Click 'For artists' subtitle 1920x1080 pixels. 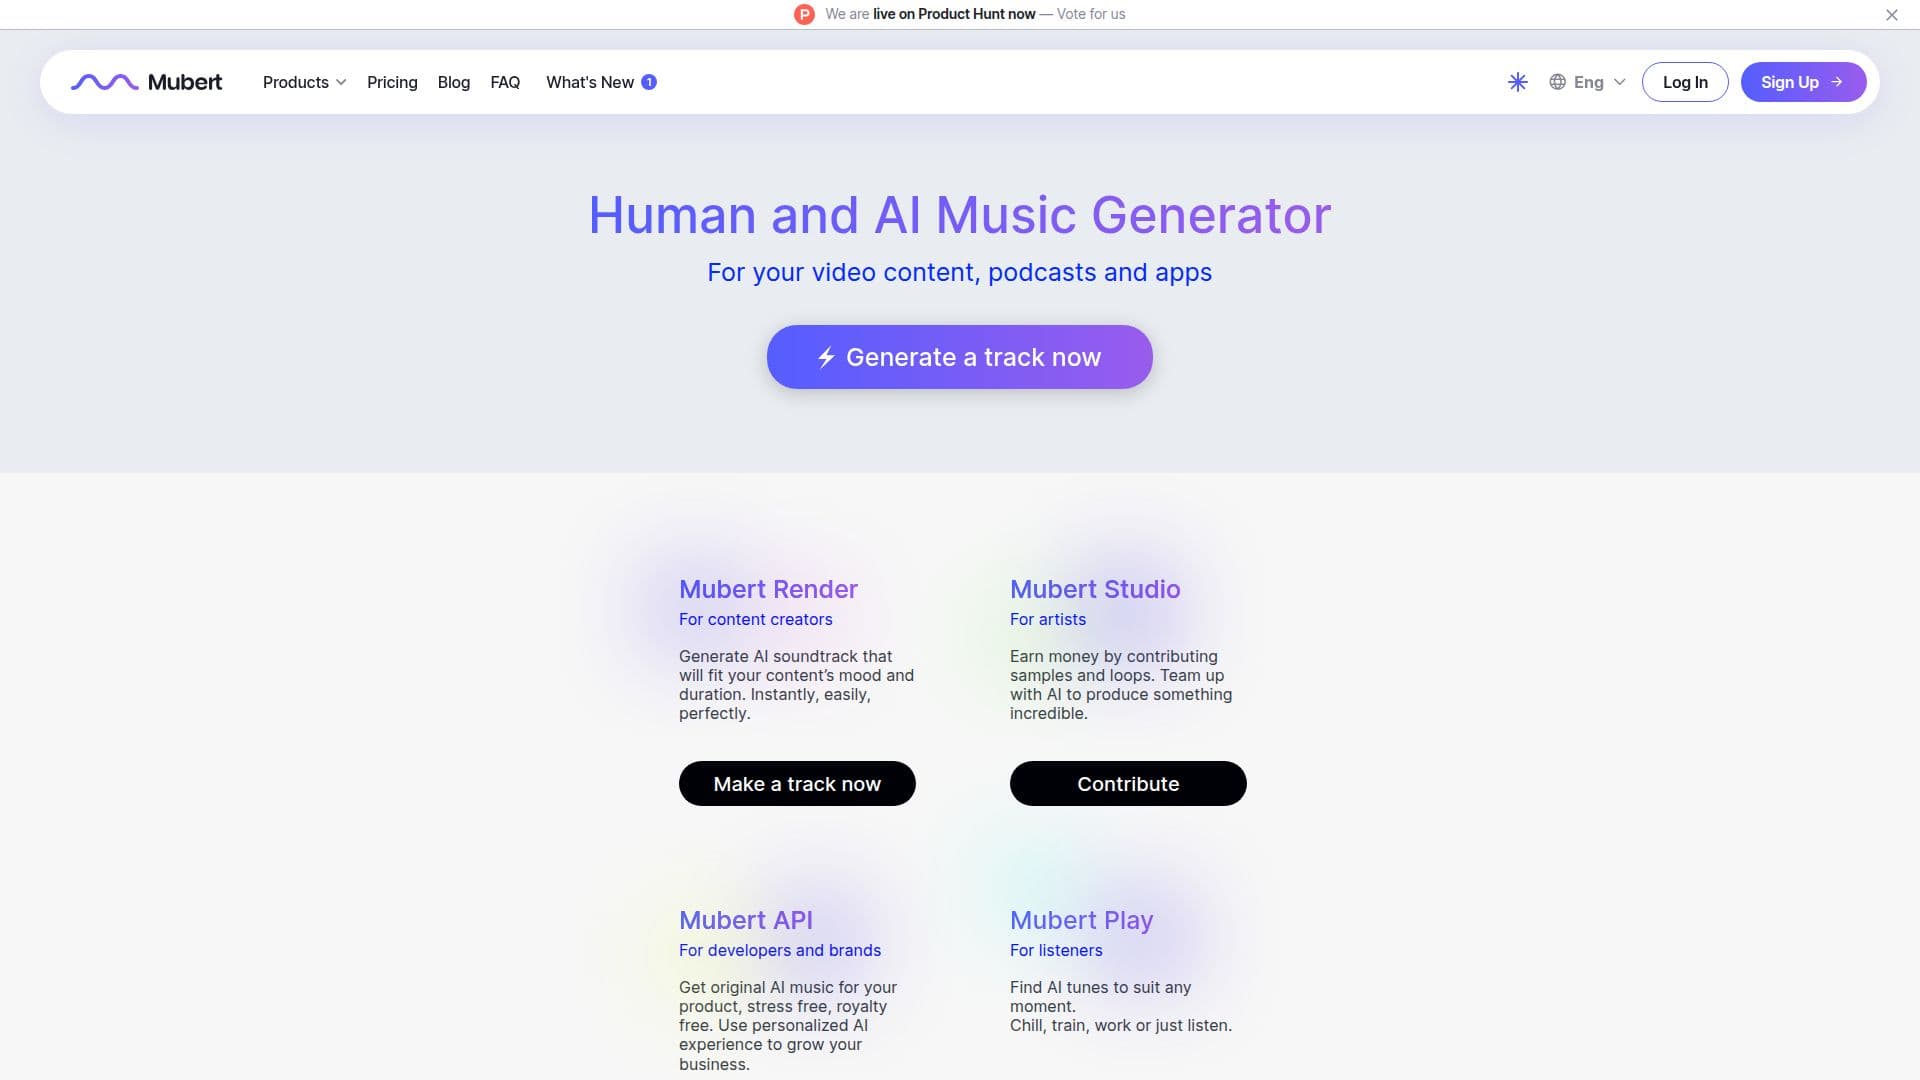[x=1048, y=619]
